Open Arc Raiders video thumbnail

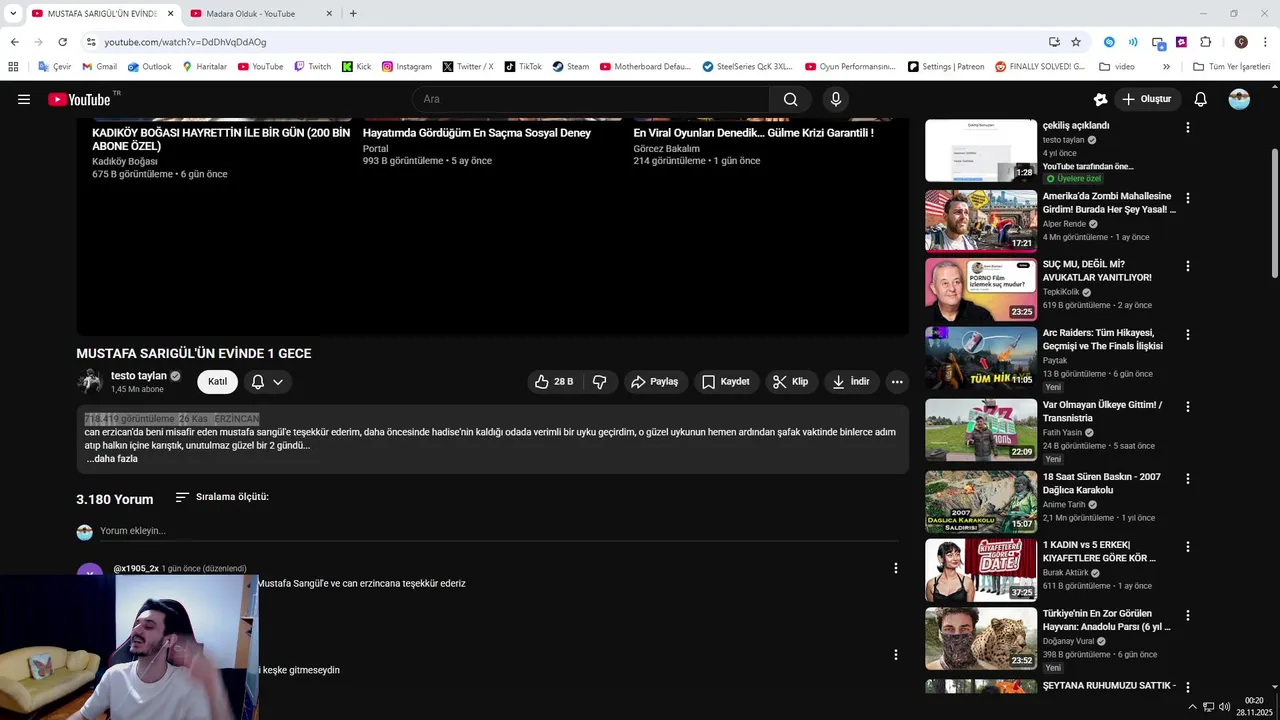(x=981, y=358)
